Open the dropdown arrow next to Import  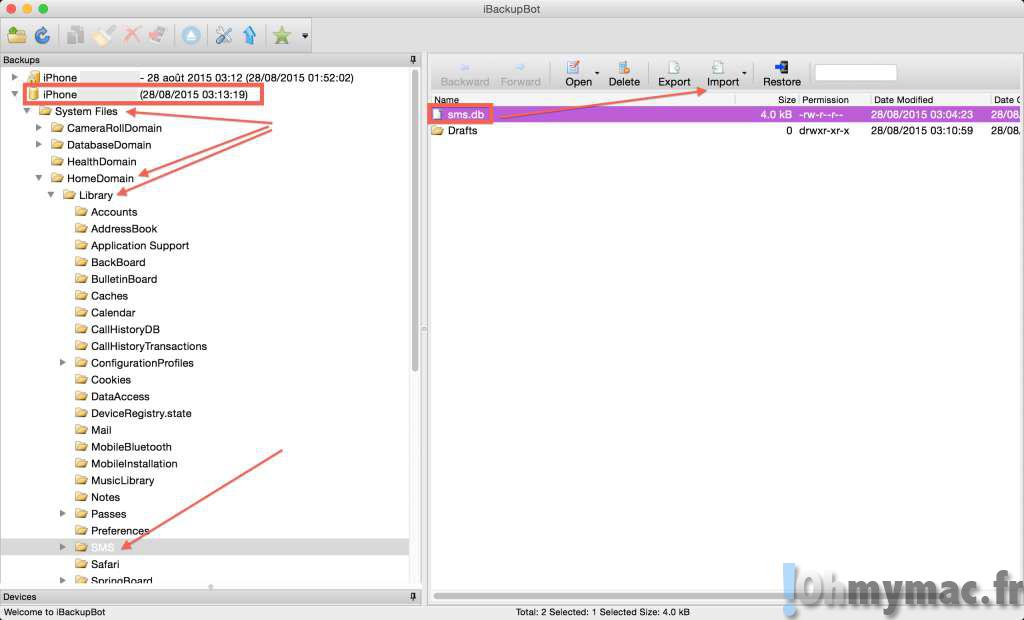point(744,73)
